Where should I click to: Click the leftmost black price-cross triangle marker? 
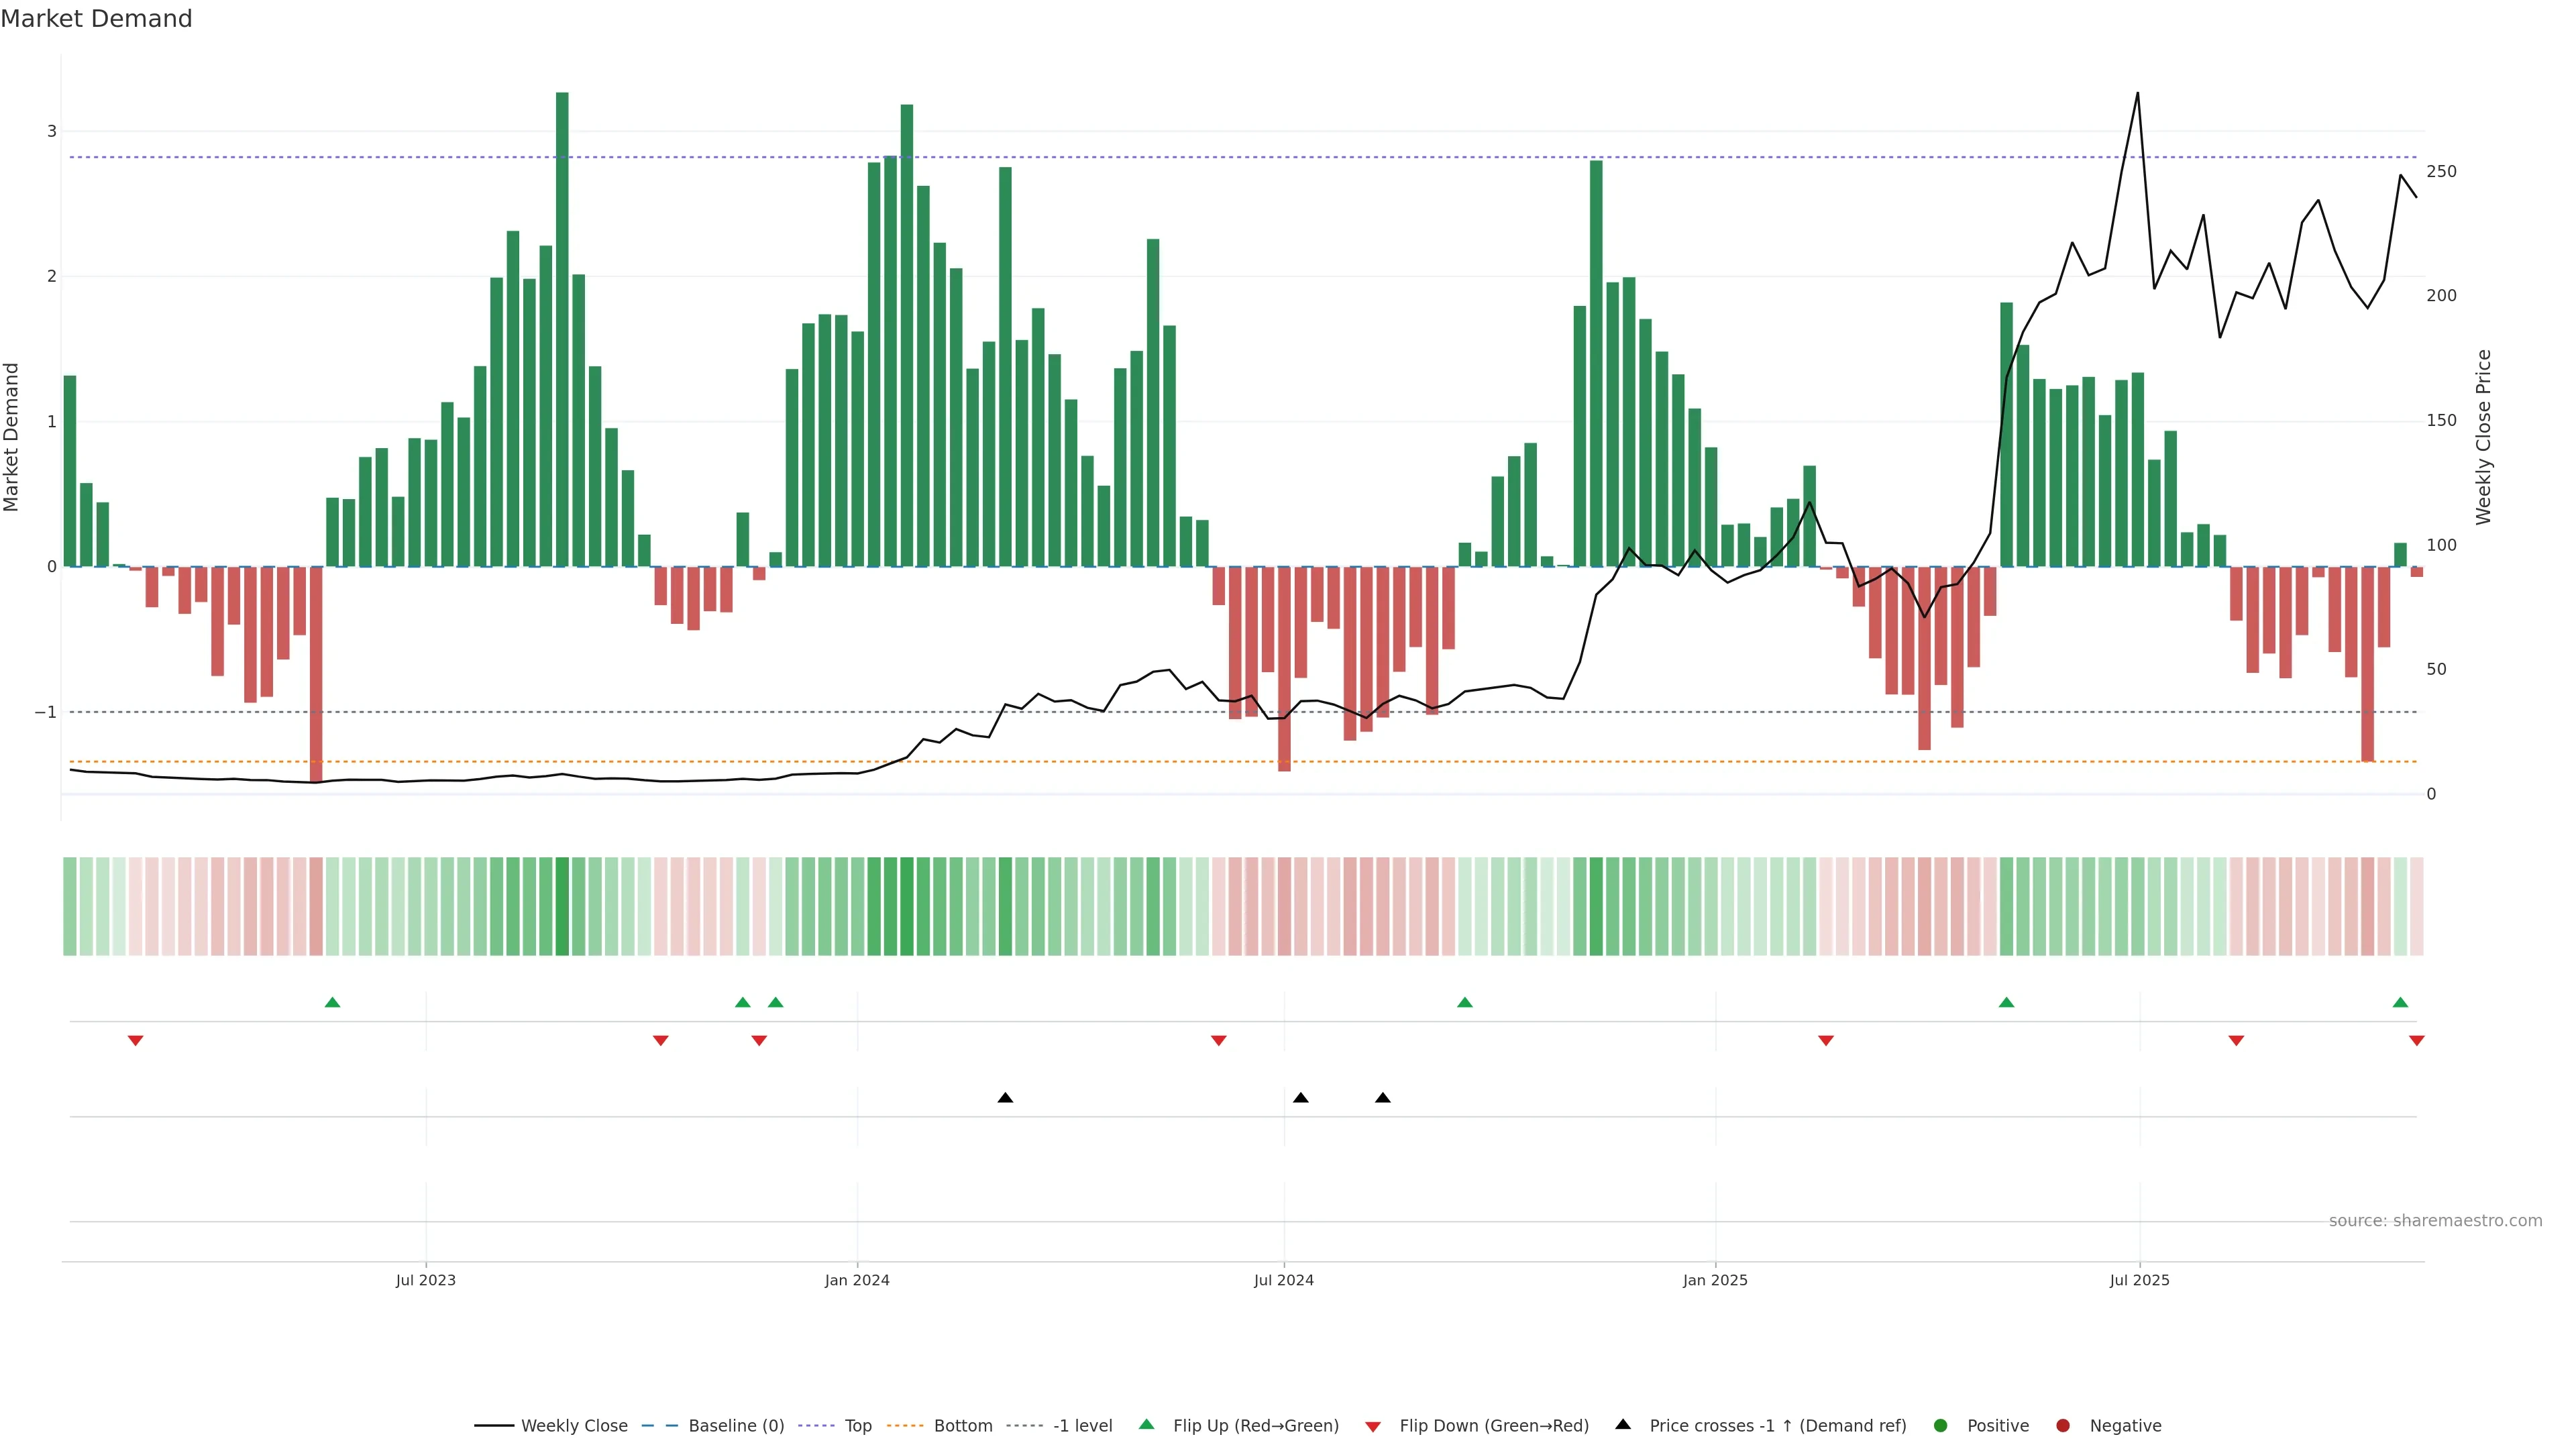click(1005, 1098)
